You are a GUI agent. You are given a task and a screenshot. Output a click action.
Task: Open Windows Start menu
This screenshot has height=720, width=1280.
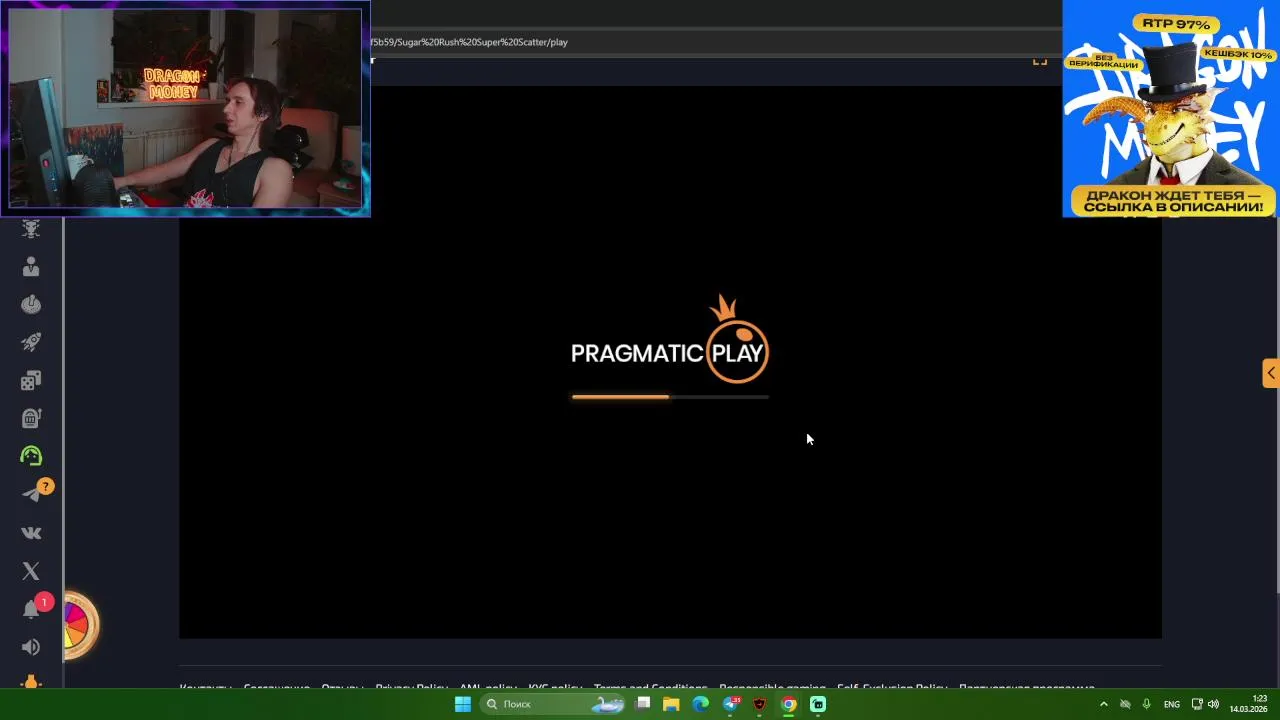pos(462,704)
